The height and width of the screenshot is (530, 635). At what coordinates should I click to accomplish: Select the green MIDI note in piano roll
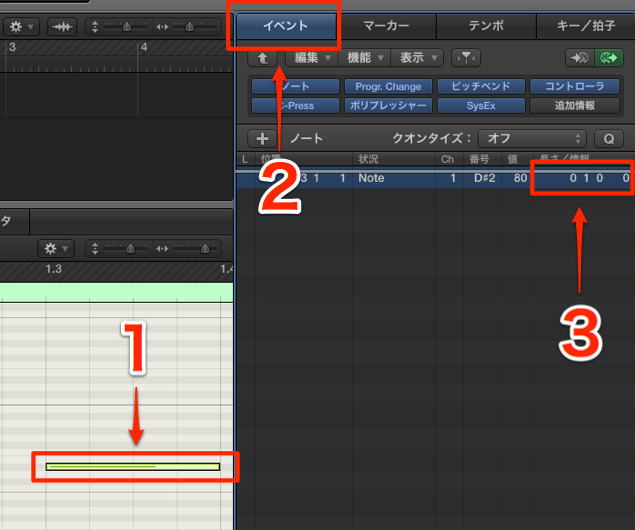[x=133, y=467]
